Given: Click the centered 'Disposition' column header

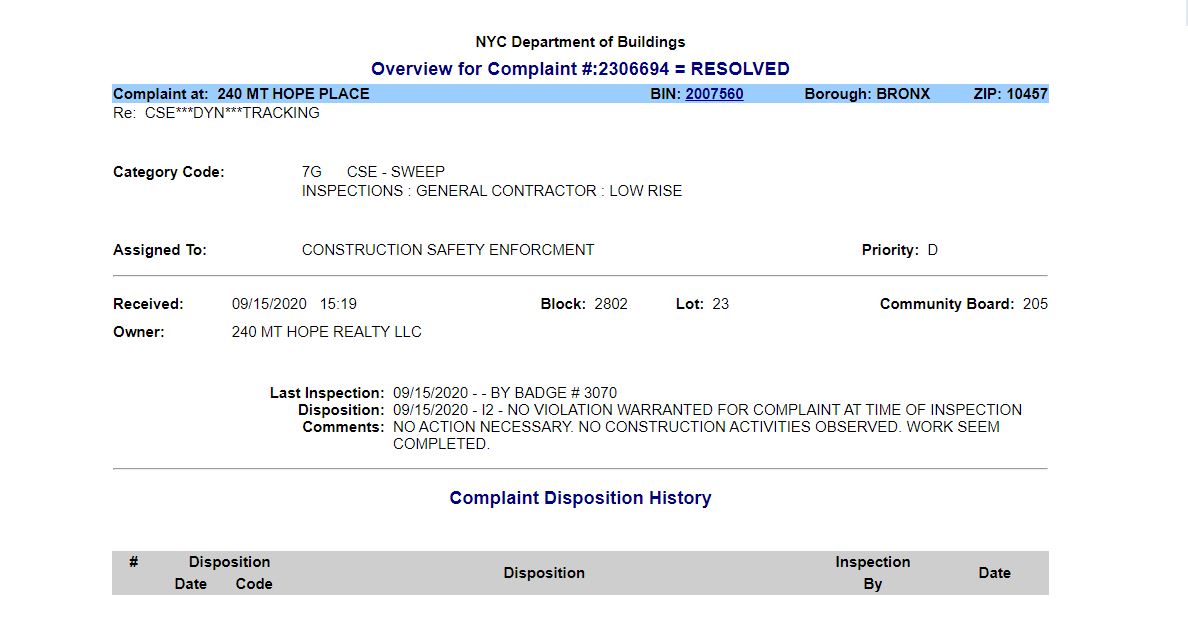Looking at the screenshot, I should pyautogui.click(x=544, y=573).
